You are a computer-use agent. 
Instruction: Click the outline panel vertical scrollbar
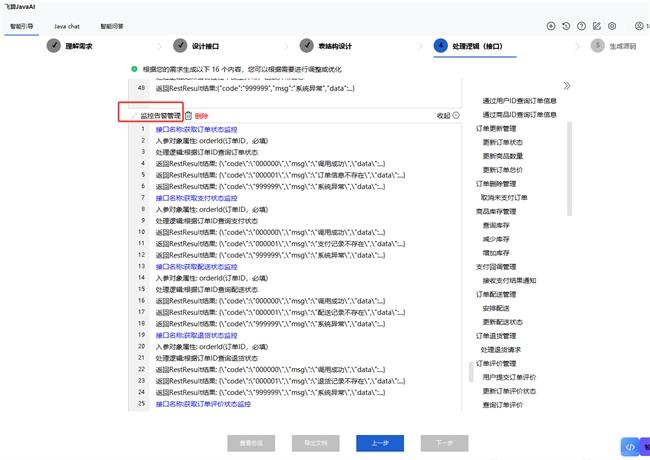(570, 169)
